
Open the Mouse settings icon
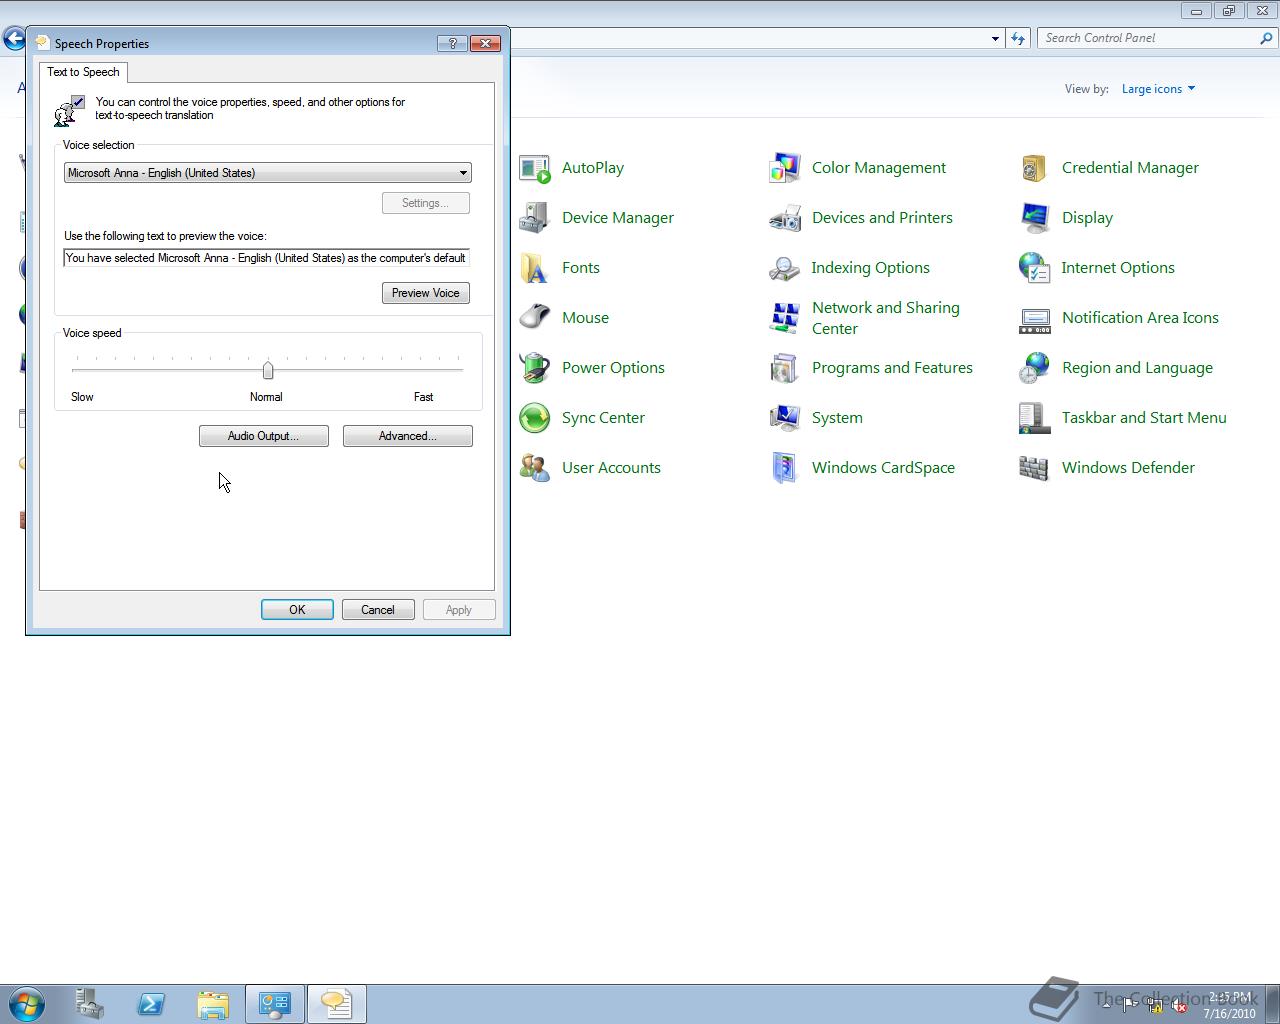pyautogui.click(x=535, y=318)
